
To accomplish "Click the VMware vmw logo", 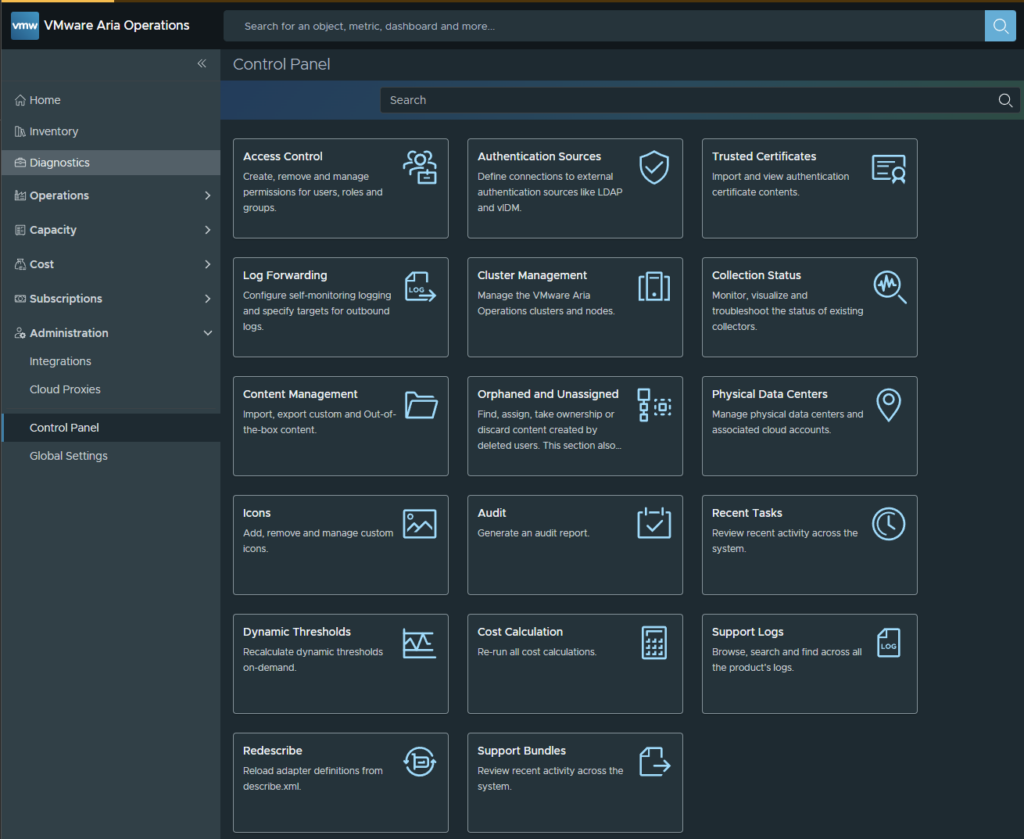I will click(25, 25).
